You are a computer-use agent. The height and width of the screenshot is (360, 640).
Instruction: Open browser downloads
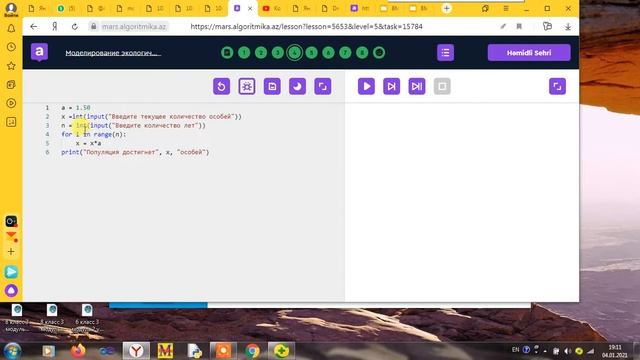click(x=568, y=27)
